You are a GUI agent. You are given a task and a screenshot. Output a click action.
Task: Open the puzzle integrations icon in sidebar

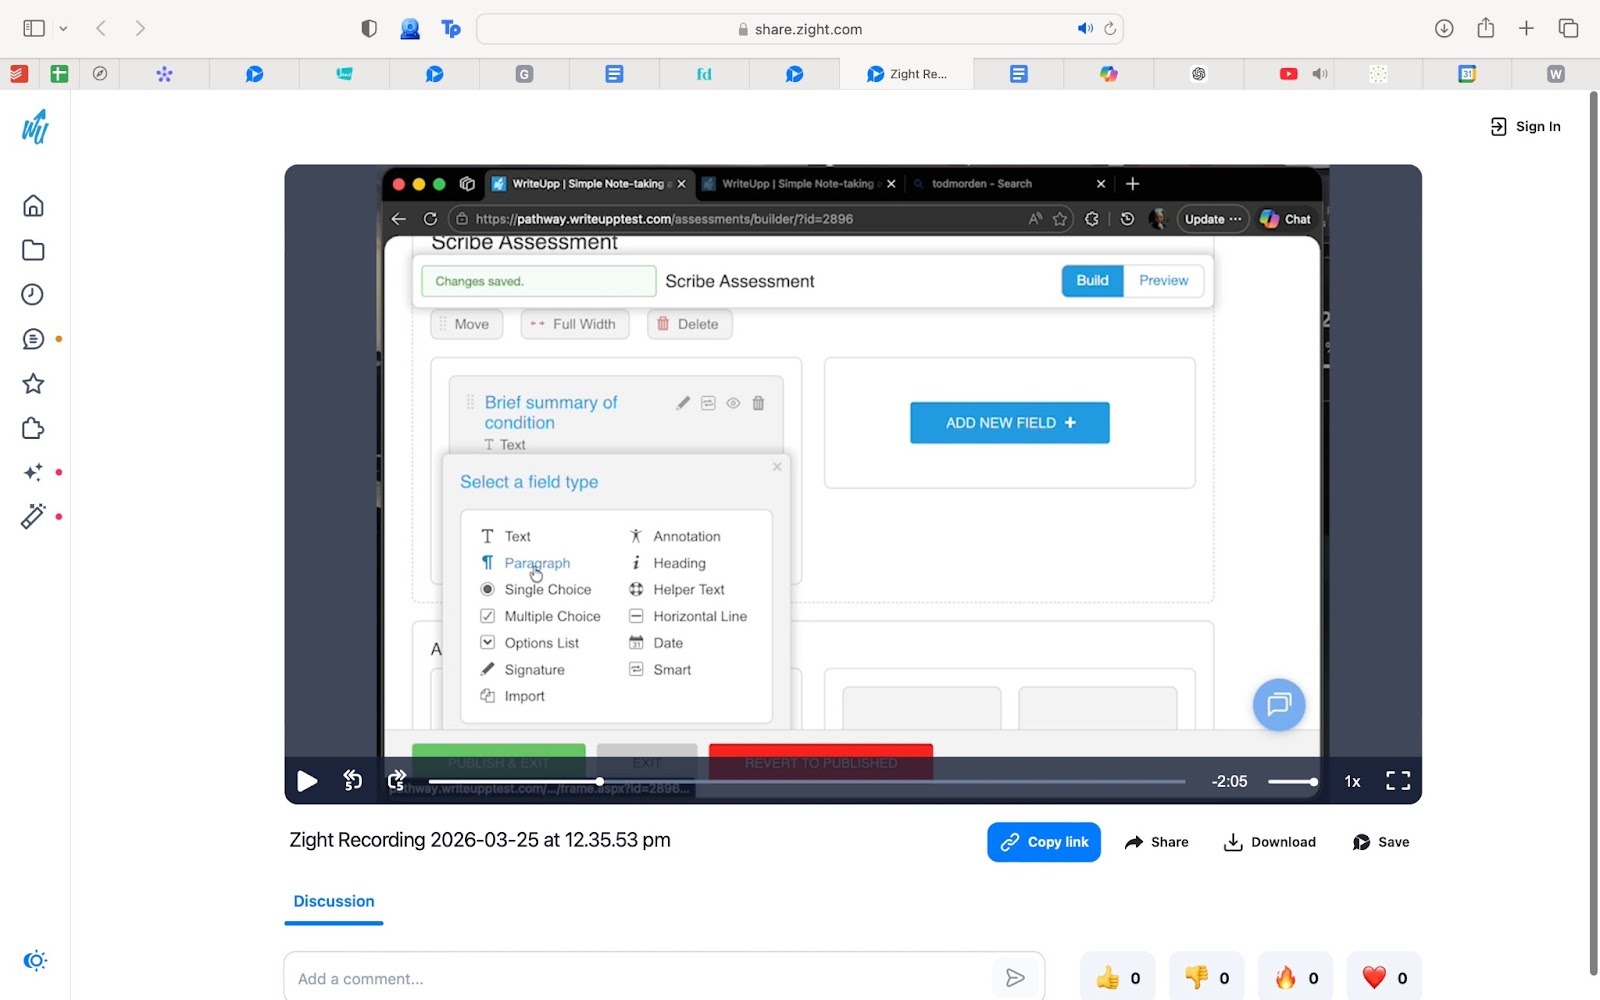[x=33, y=428]
